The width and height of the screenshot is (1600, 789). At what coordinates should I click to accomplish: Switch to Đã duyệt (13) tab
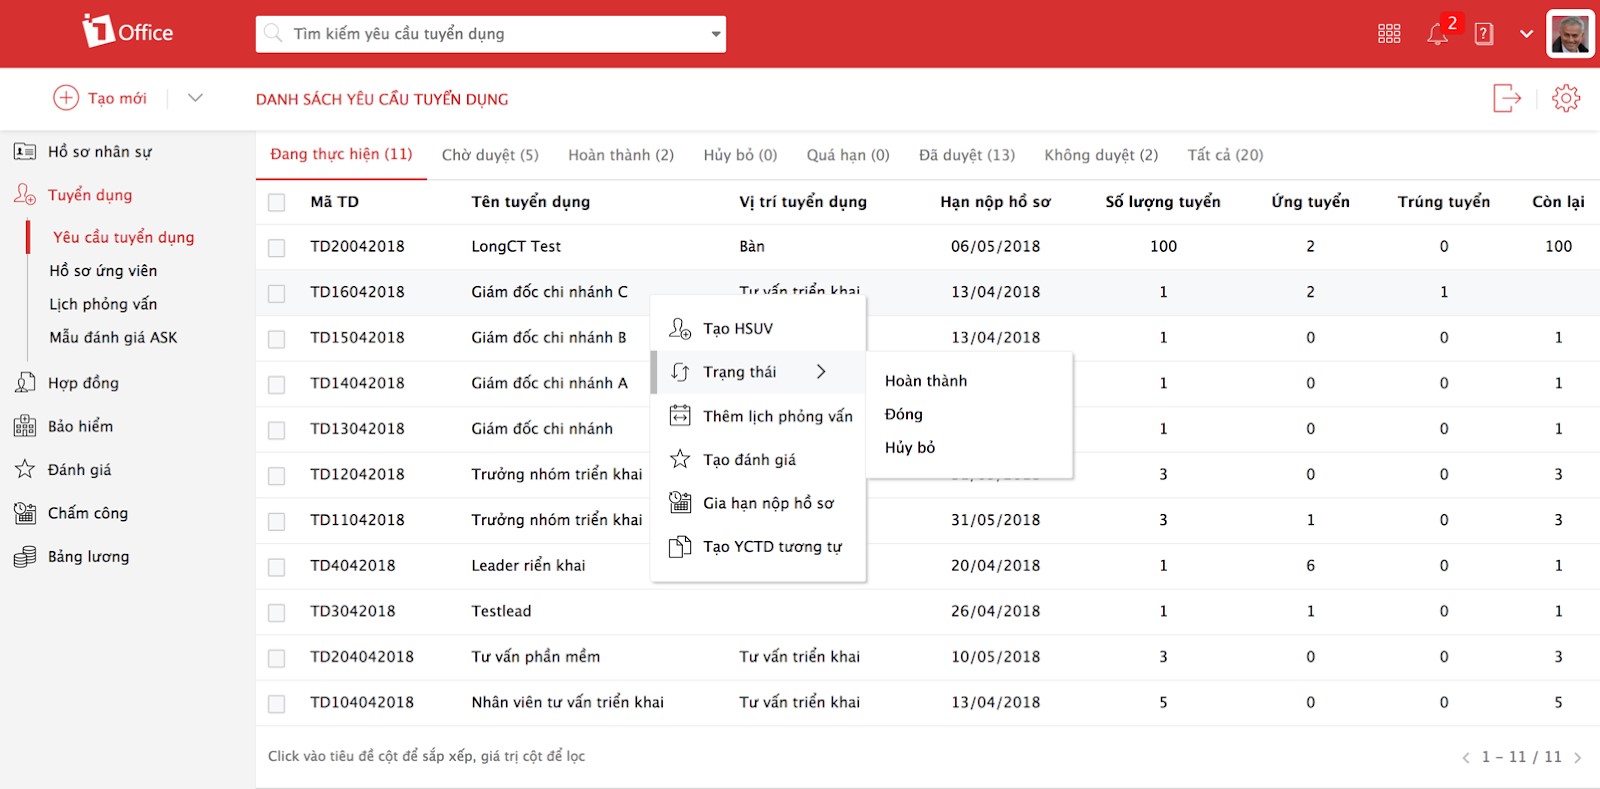point(967,155)
